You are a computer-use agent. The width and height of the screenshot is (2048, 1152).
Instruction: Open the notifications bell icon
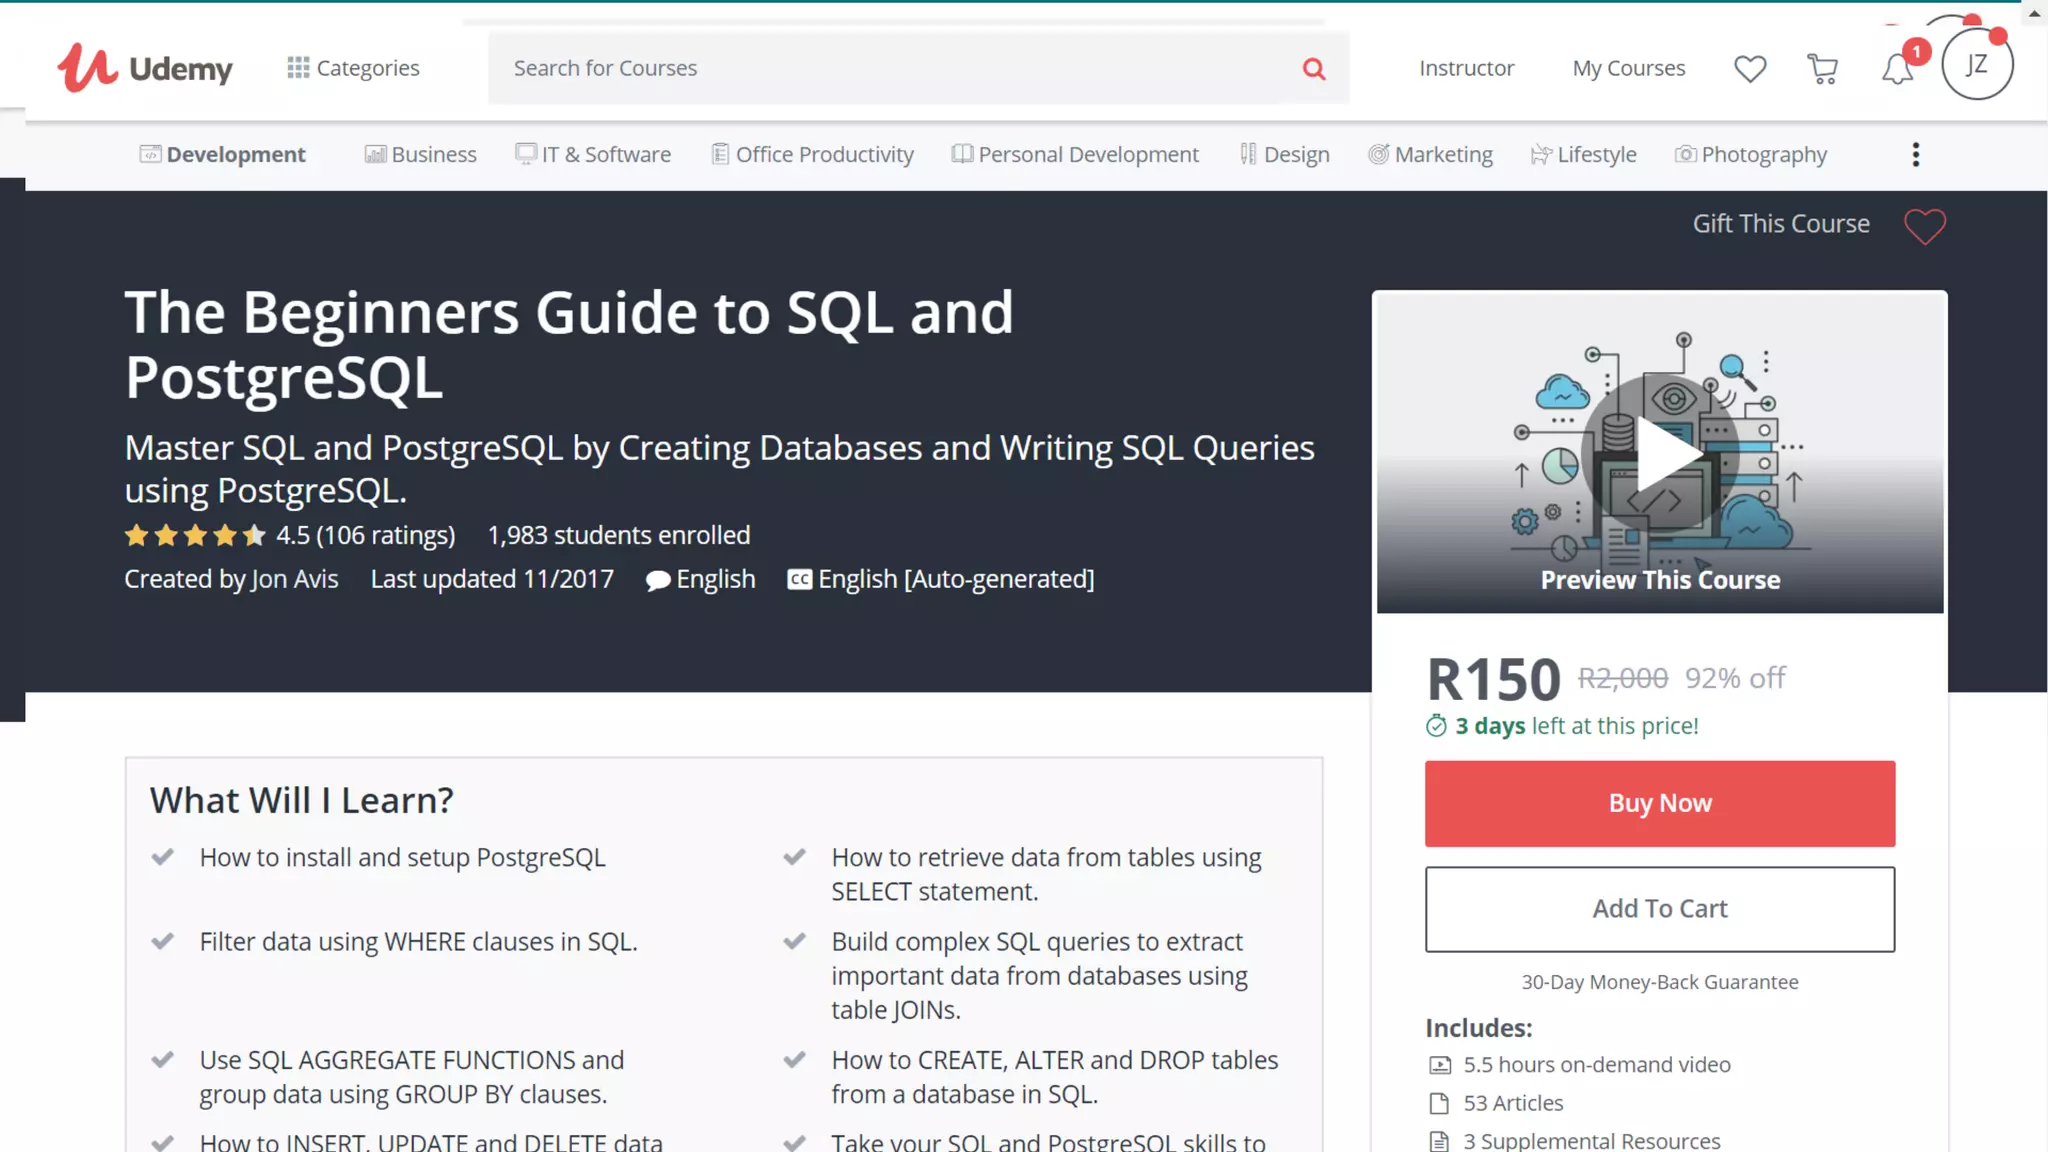click(x=1896, y=68)
